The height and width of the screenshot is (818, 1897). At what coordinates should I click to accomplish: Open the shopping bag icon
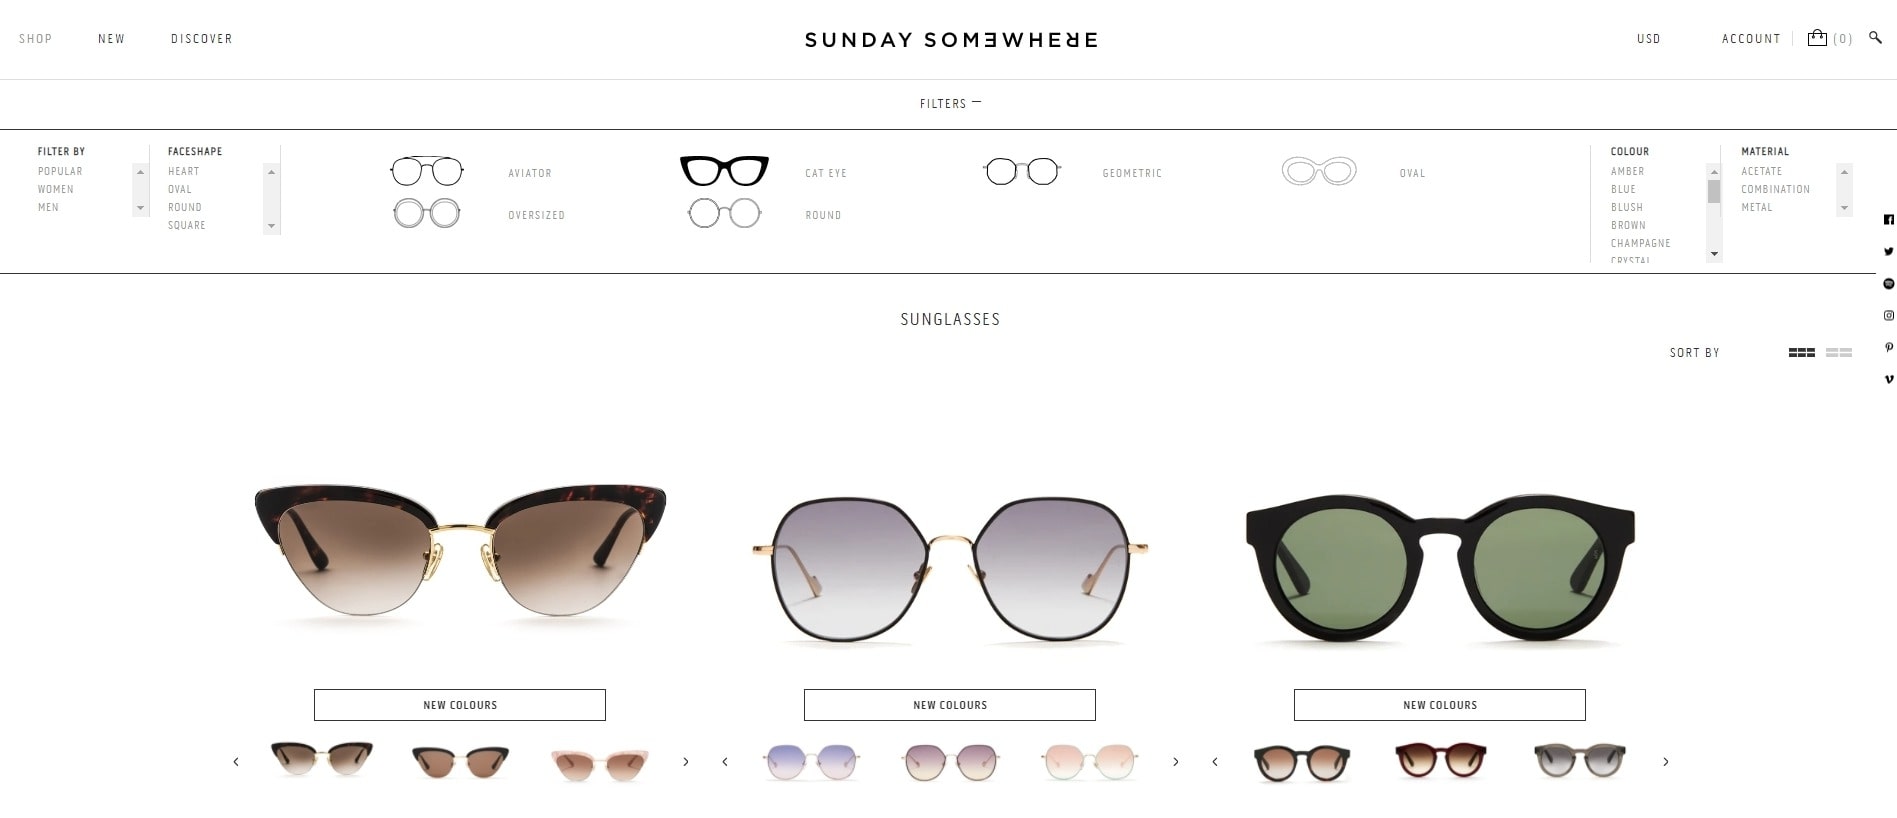click(1817, 38)
